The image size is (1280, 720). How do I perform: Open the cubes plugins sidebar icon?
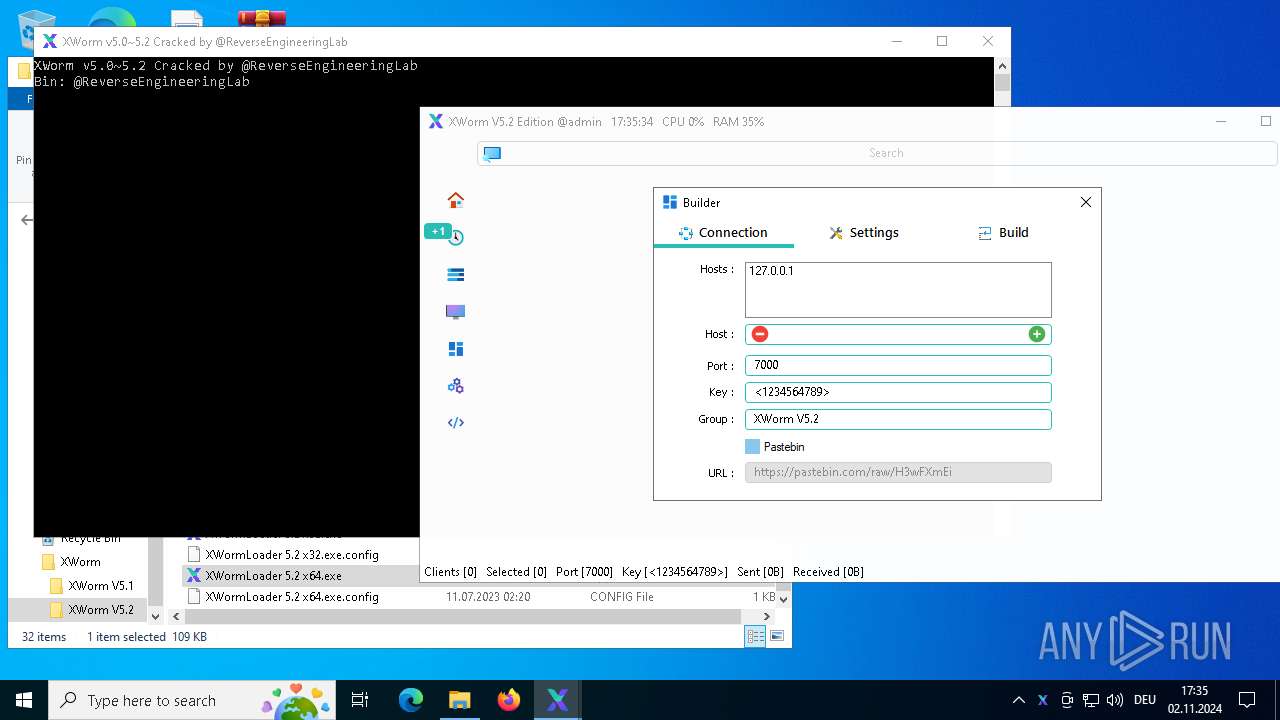click(456, 386)
